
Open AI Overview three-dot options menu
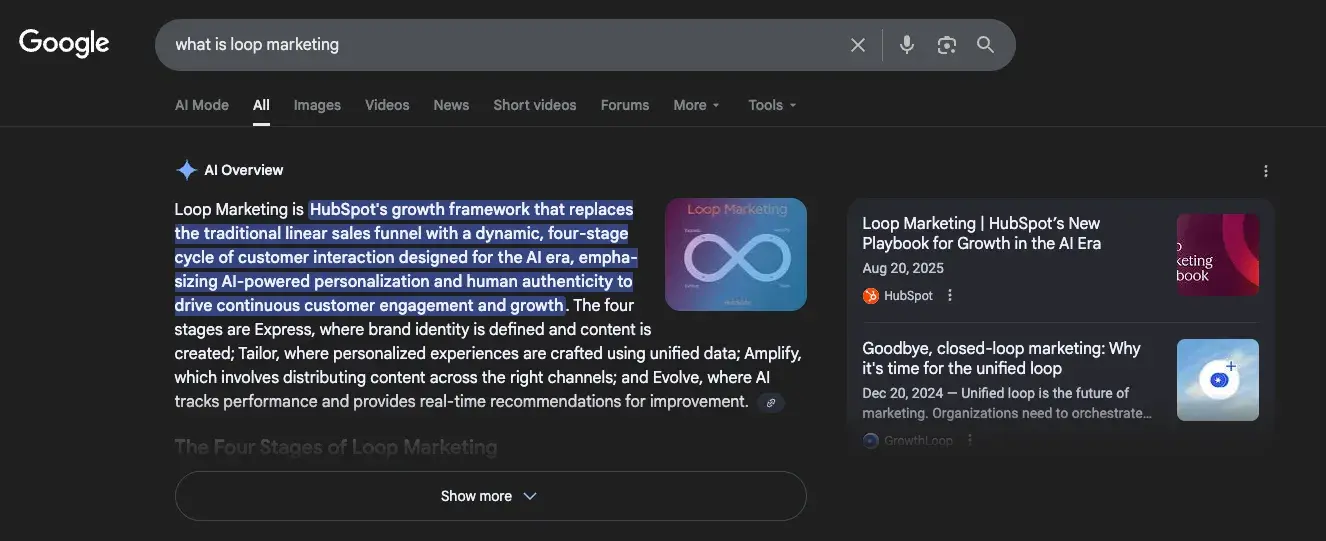click(1265, 171)
